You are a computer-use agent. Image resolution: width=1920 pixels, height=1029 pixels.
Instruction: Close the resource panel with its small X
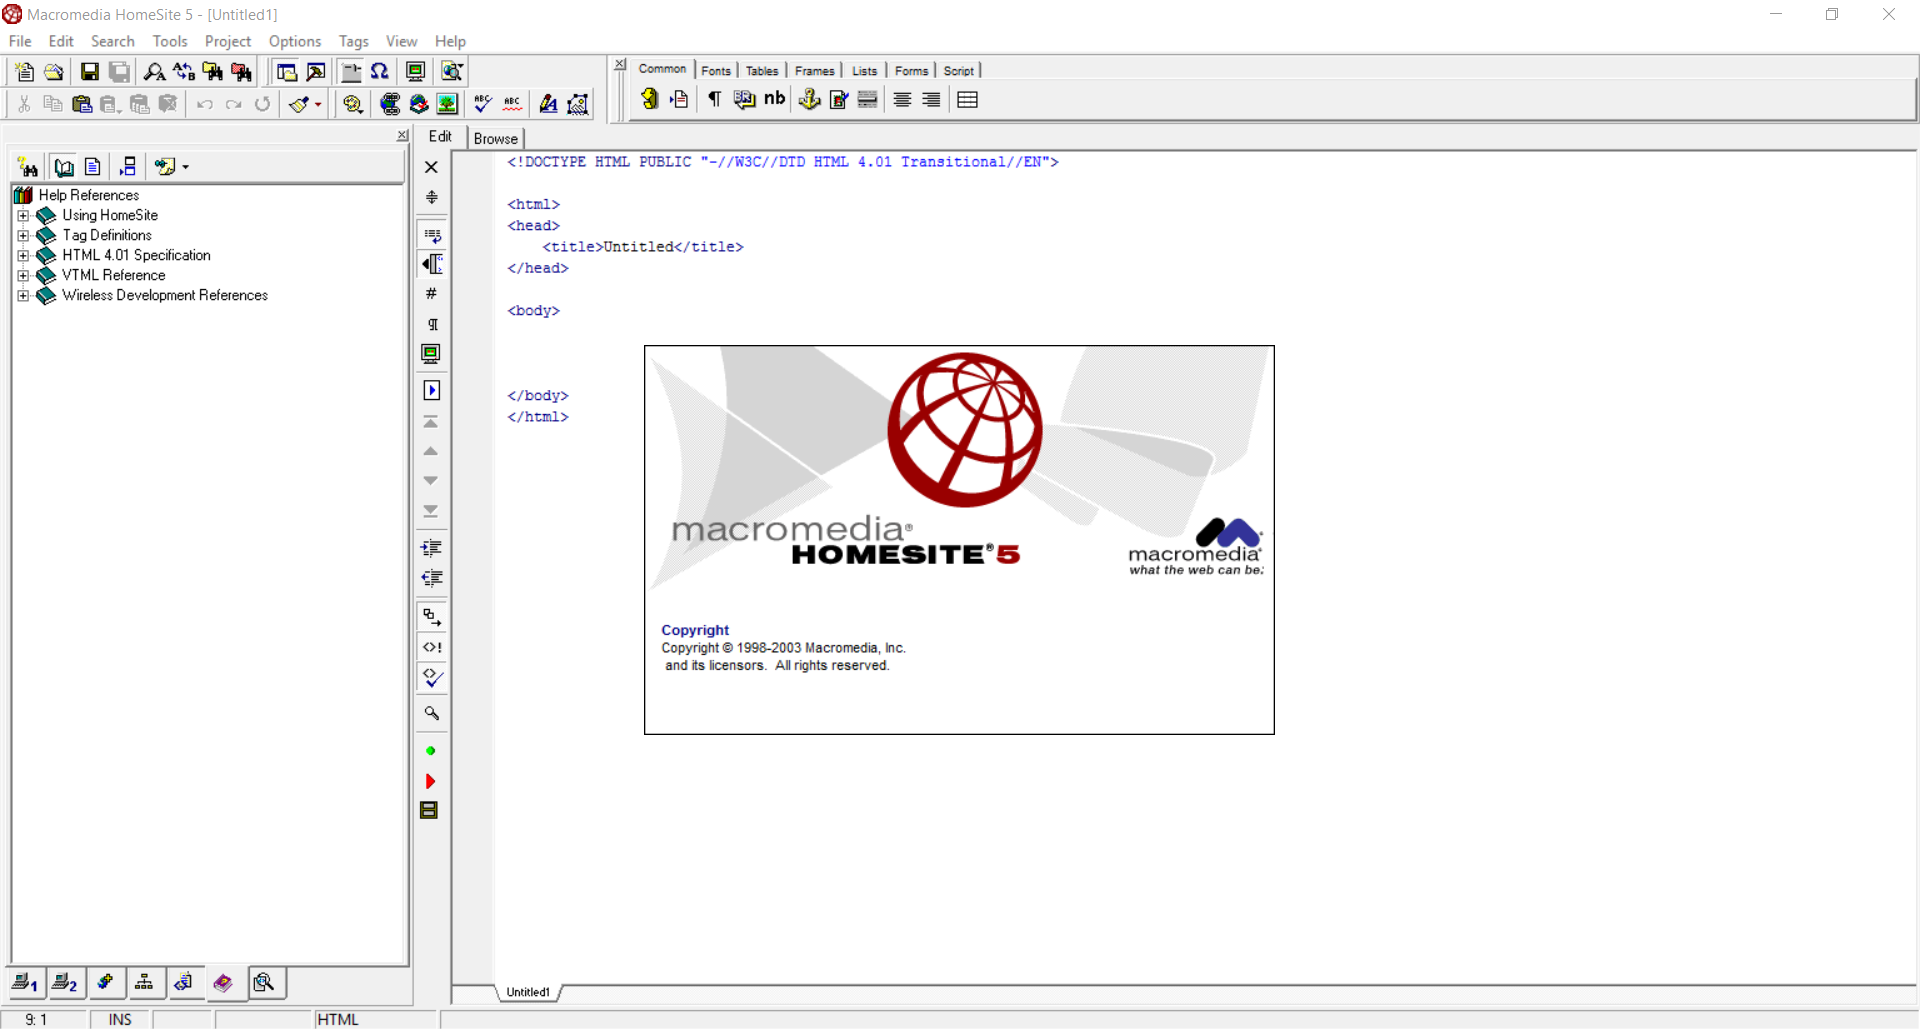coord(402,136)
